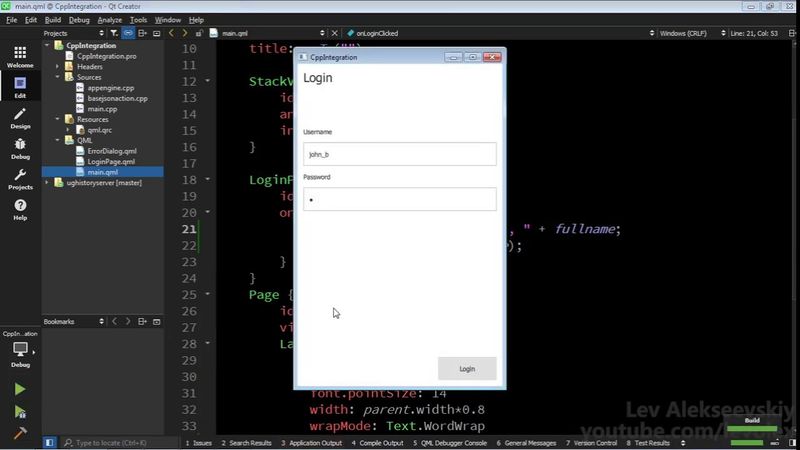Expand the Headers folder

point(58,66)
